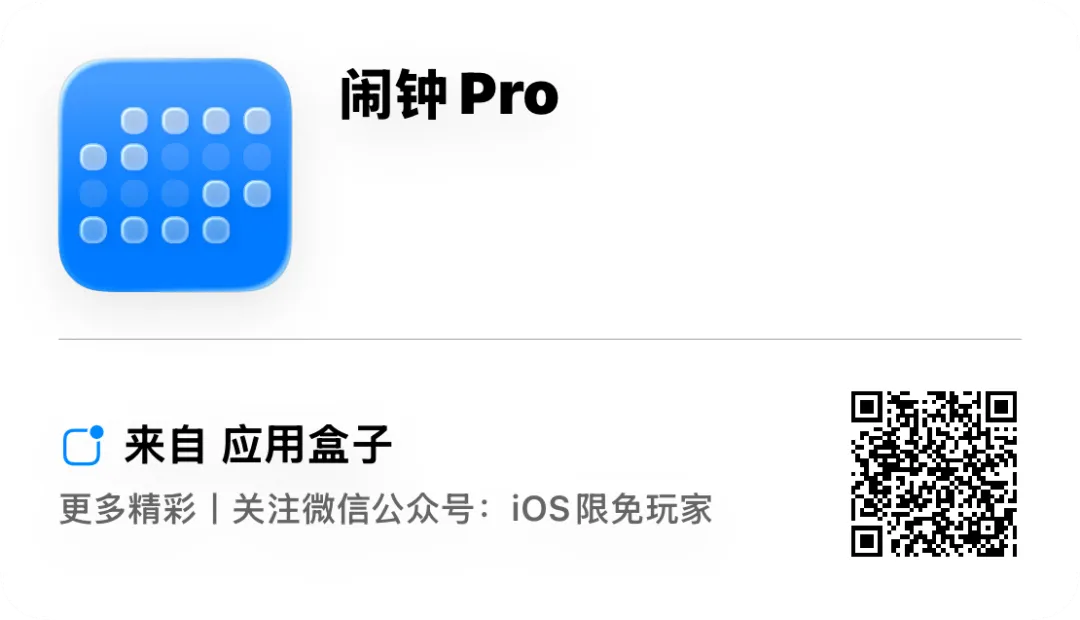
Task: Click the QR code's top-left finder square
Action: pyautogui.click(x=868, y=408)
